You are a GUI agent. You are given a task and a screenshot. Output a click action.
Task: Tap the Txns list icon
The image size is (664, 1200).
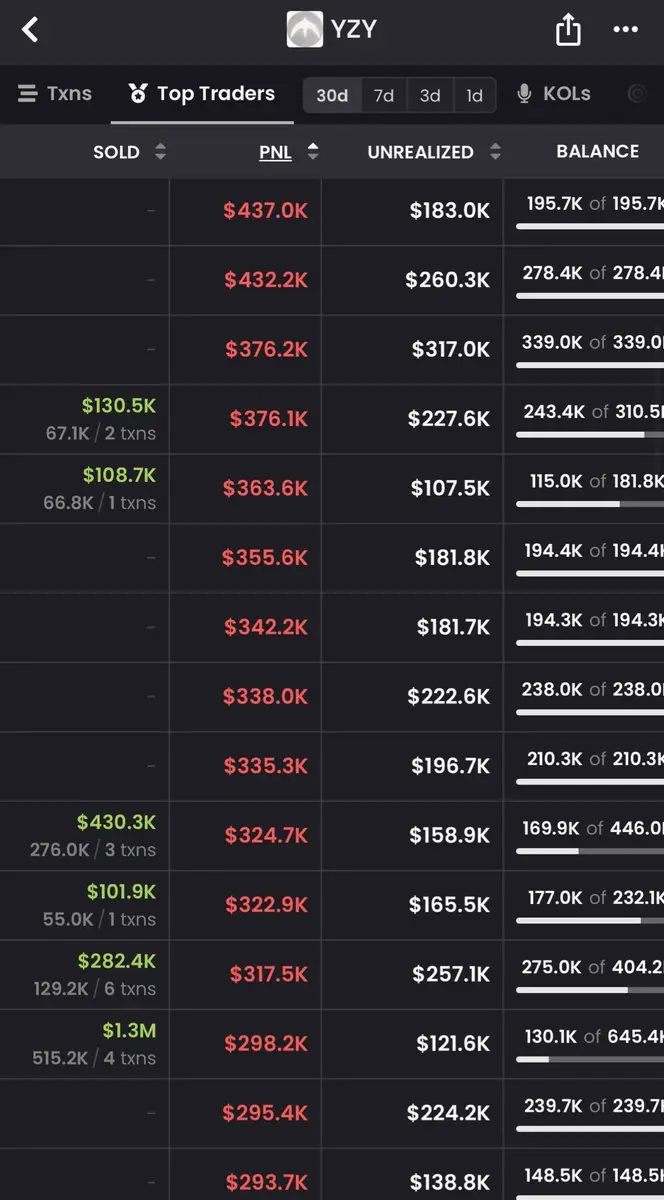pos(27,94)
